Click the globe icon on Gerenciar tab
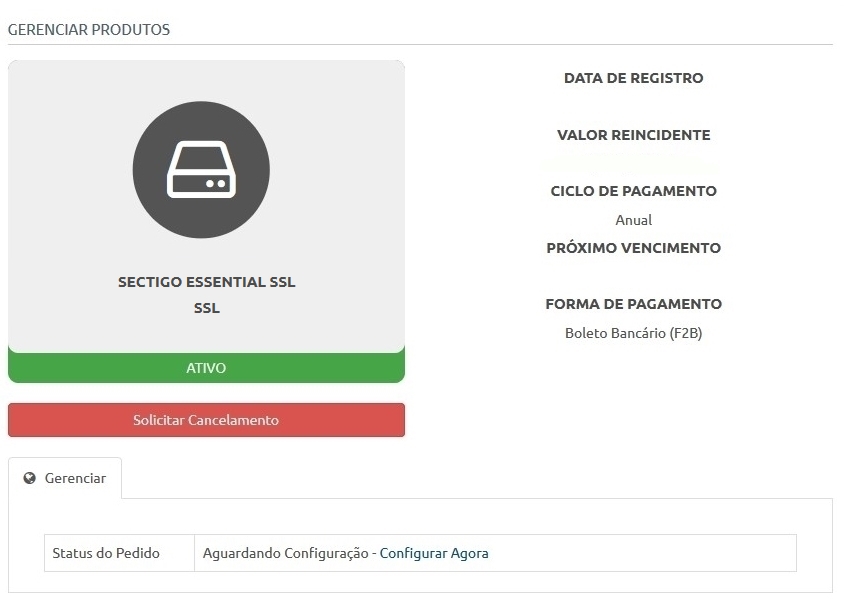The height and width of the screenshot is (602, 844). coord(30,478)
